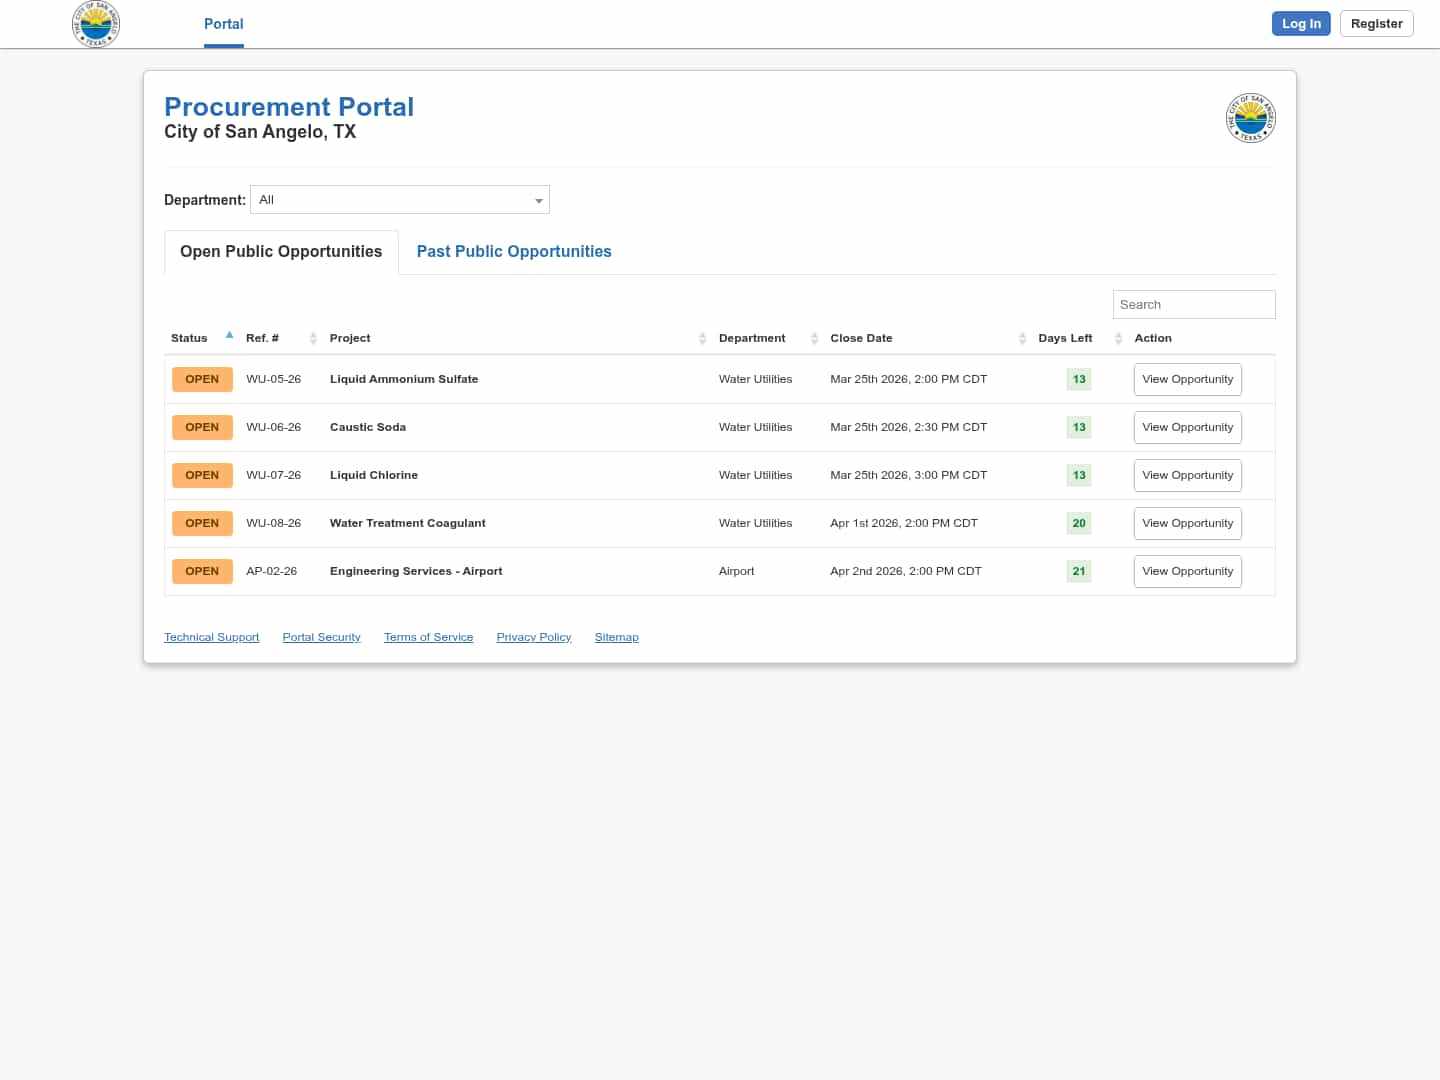View Opportunity for Liquid Ammonium Sulfate

point(1187,380)
